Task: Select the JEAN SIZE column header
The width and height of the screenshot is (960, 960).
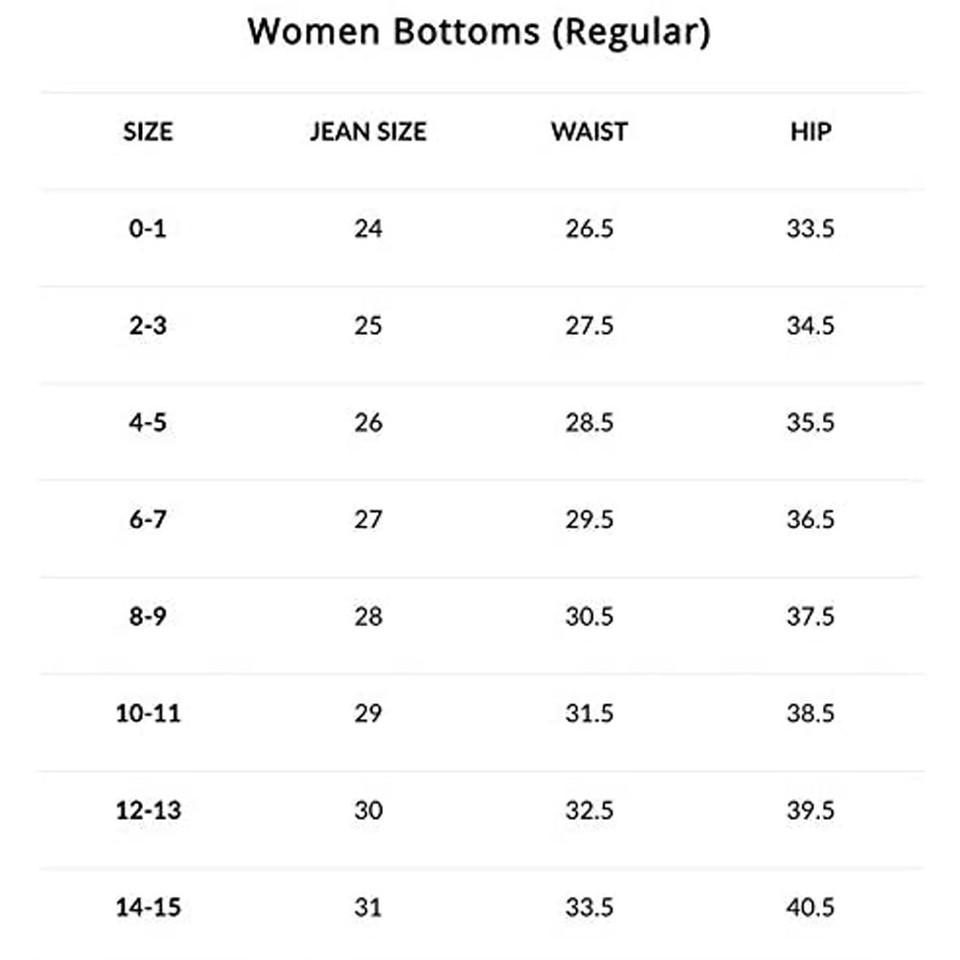Action: coord(368,132)
